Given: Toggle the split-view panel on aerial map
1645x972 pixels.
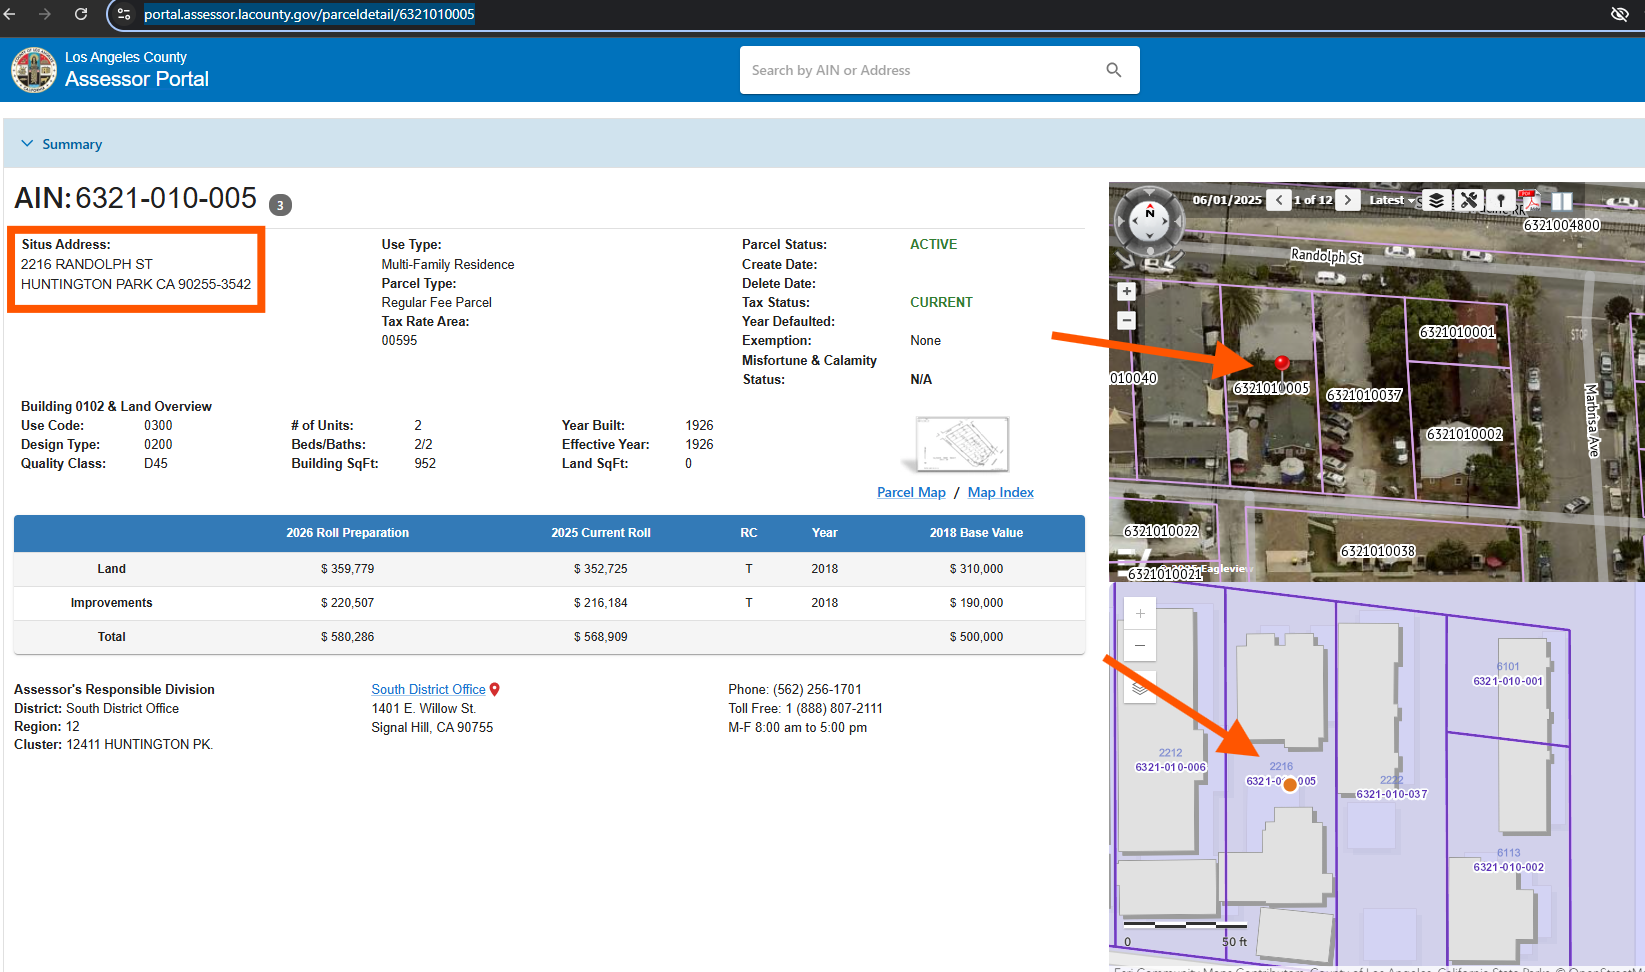Looking at the screenshot, I should point(1562,200).
